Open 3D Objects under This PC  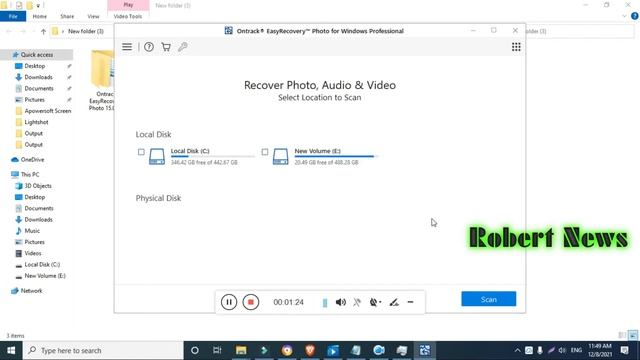click(38, 186)
